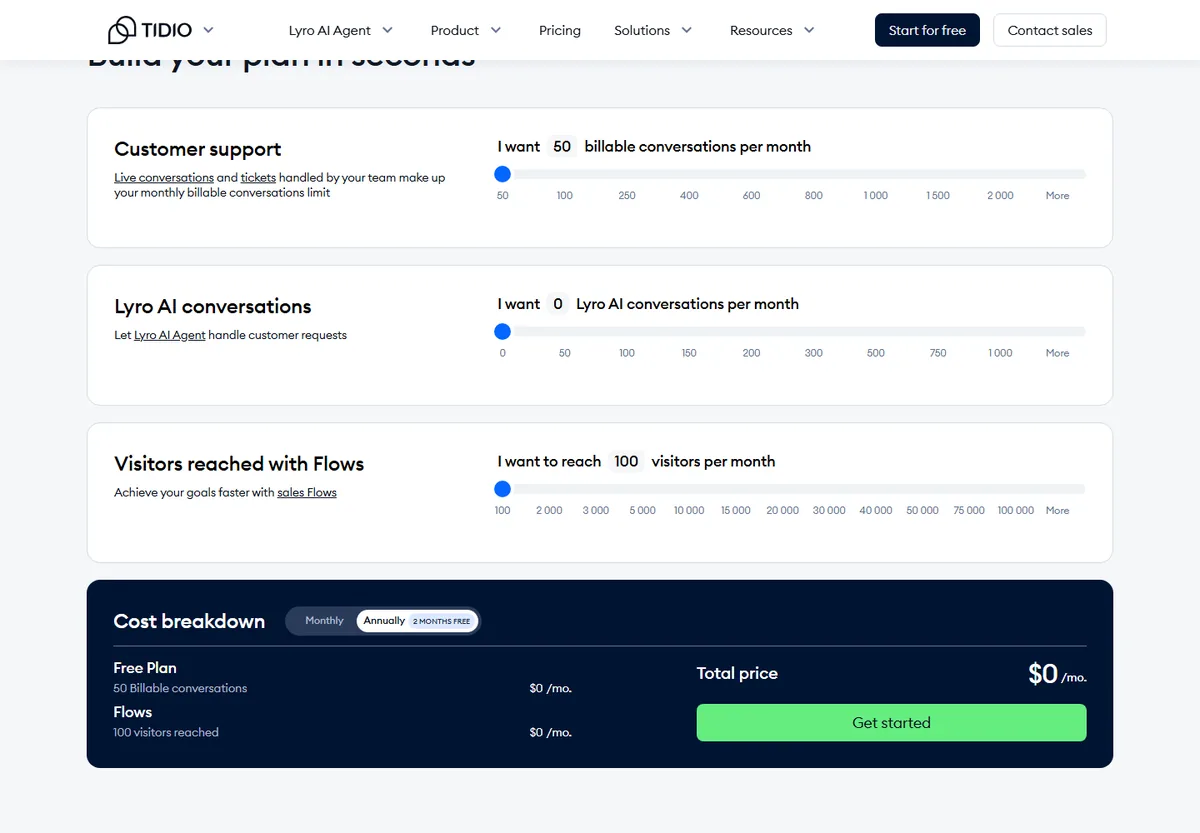Image resolution: width=1200 pixels, height=833 pixels.
Task: Set Flows slider to 15 000 visitors
Action: click(x=736, y=510)
